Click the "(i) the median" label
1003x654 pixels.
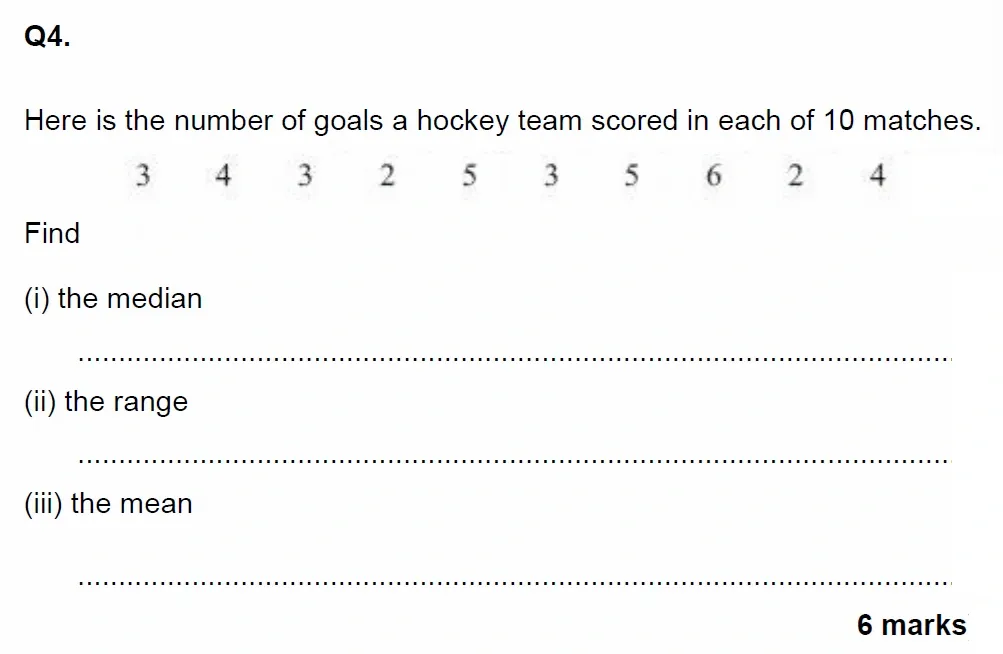pos(113,299)
